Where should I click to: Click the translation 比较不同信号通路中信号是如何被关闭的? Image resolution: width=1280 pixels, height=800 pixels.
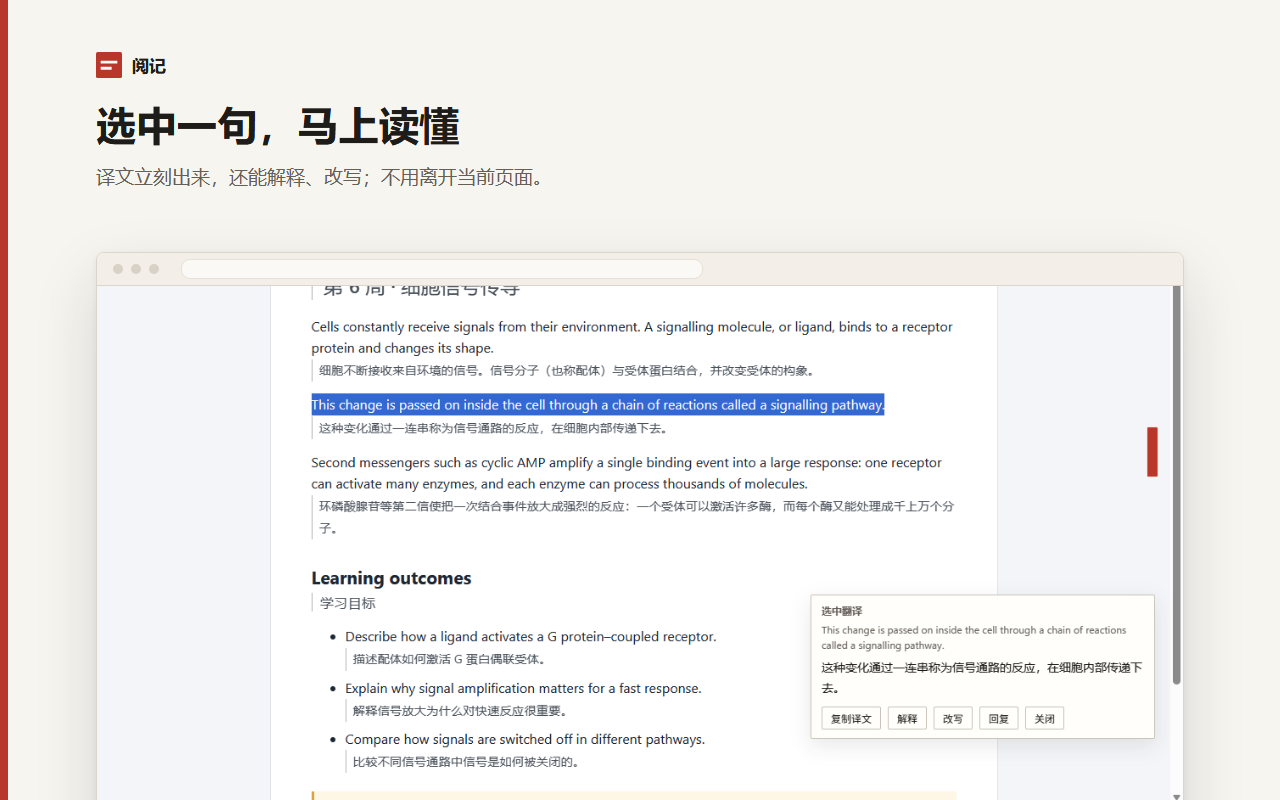(x=468, y=762)
